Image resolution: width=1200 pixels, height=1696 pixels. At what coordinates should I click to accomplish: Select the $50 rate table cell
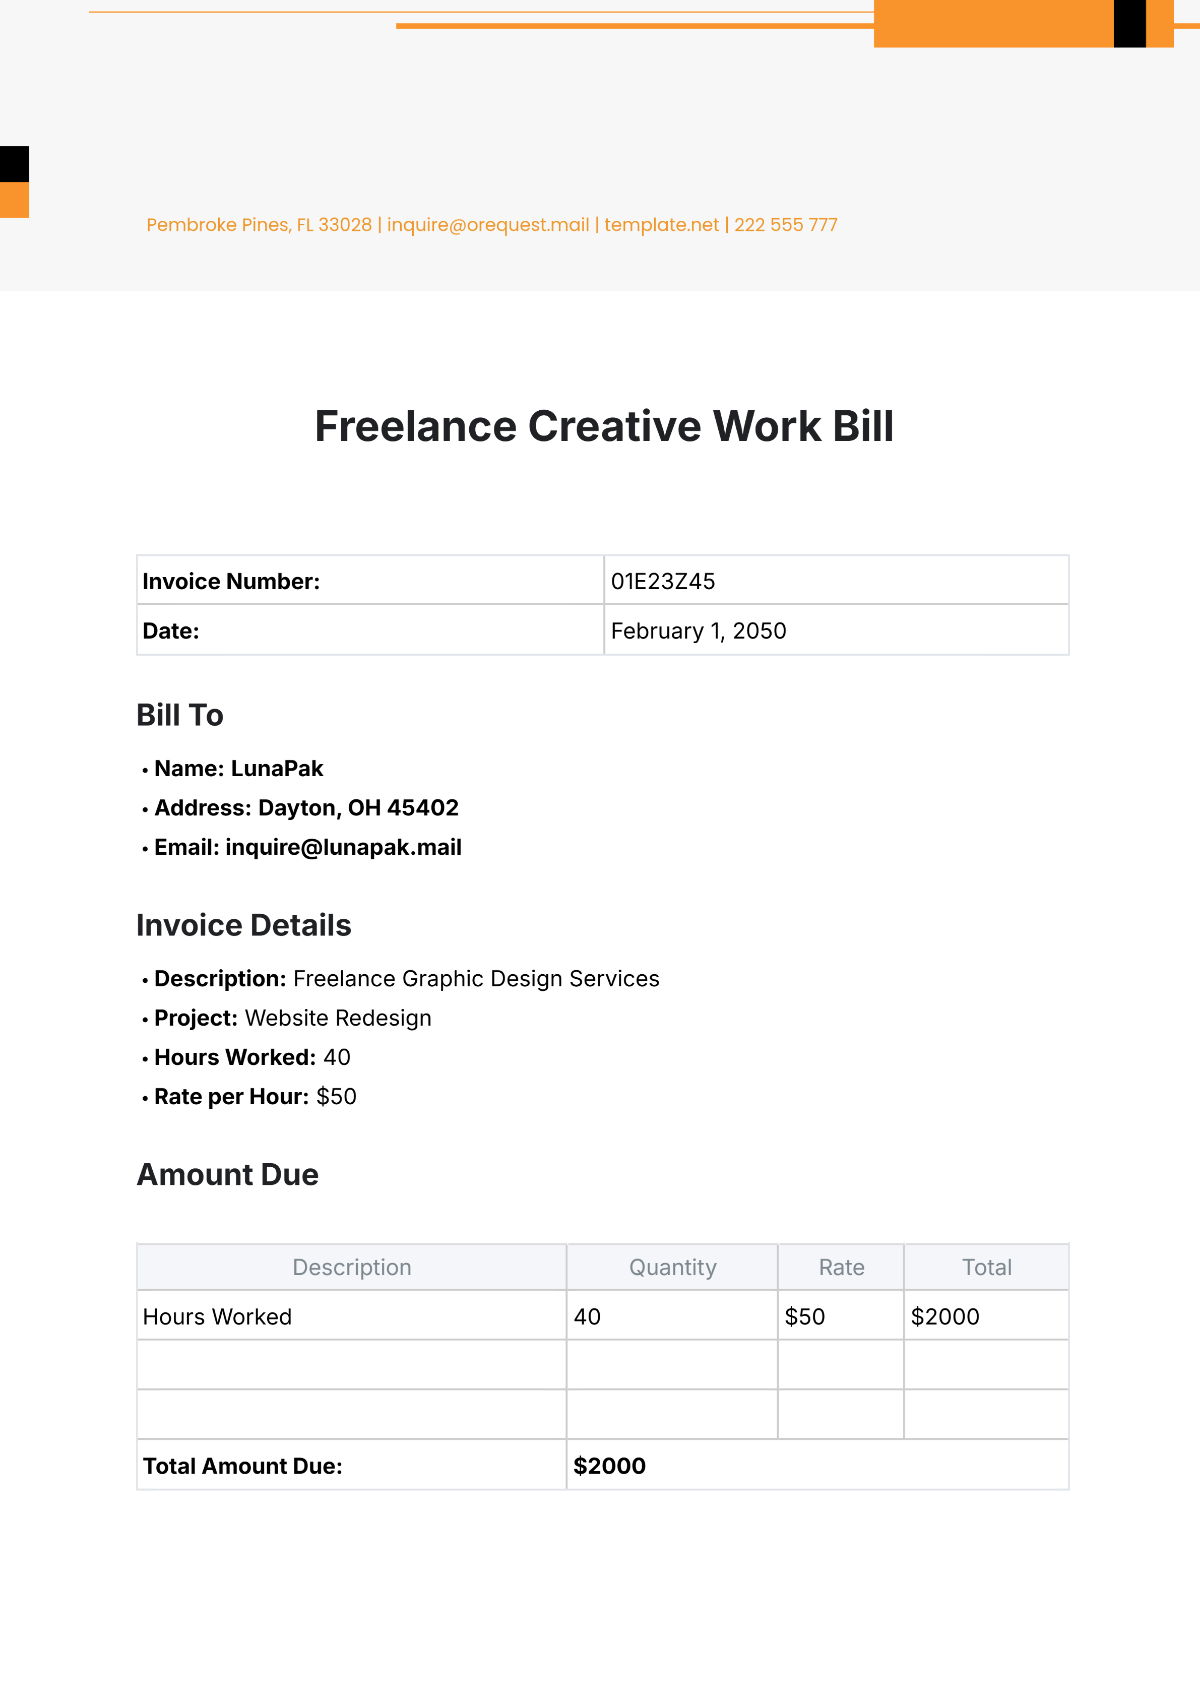[x=841, y=1315]
